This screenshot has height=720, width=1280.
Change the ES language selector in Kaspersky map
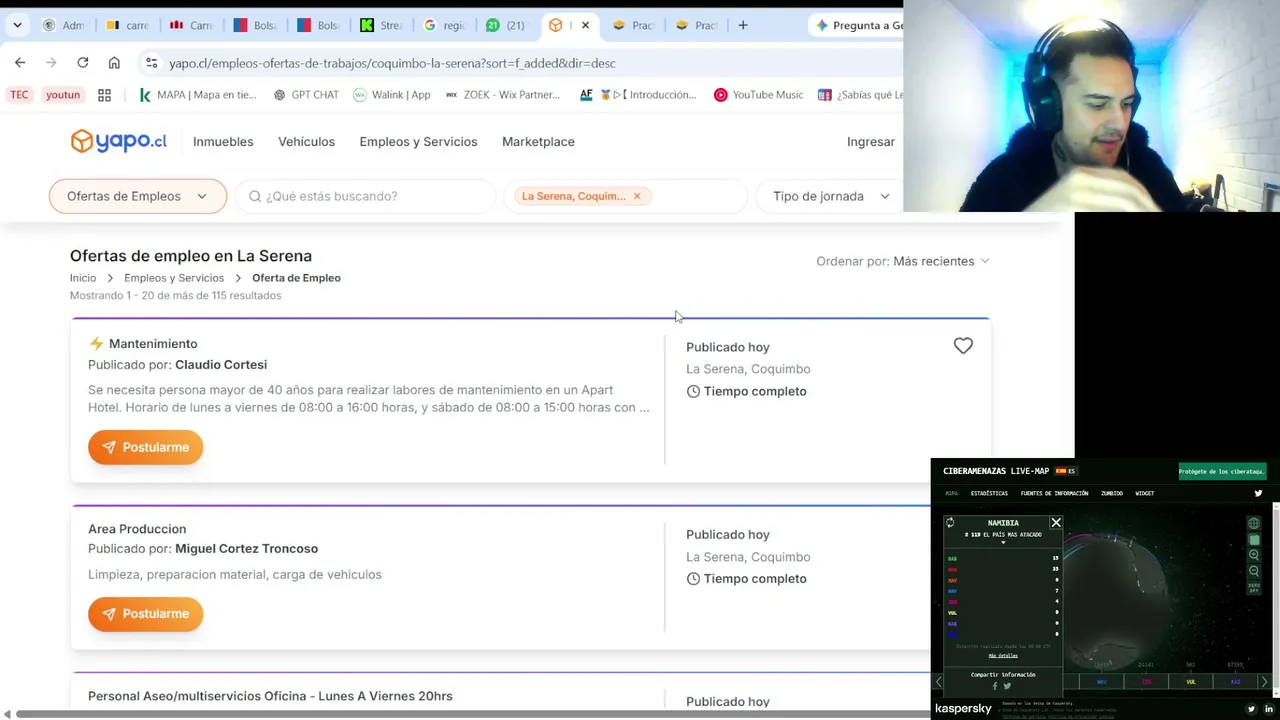(1066, 471)
